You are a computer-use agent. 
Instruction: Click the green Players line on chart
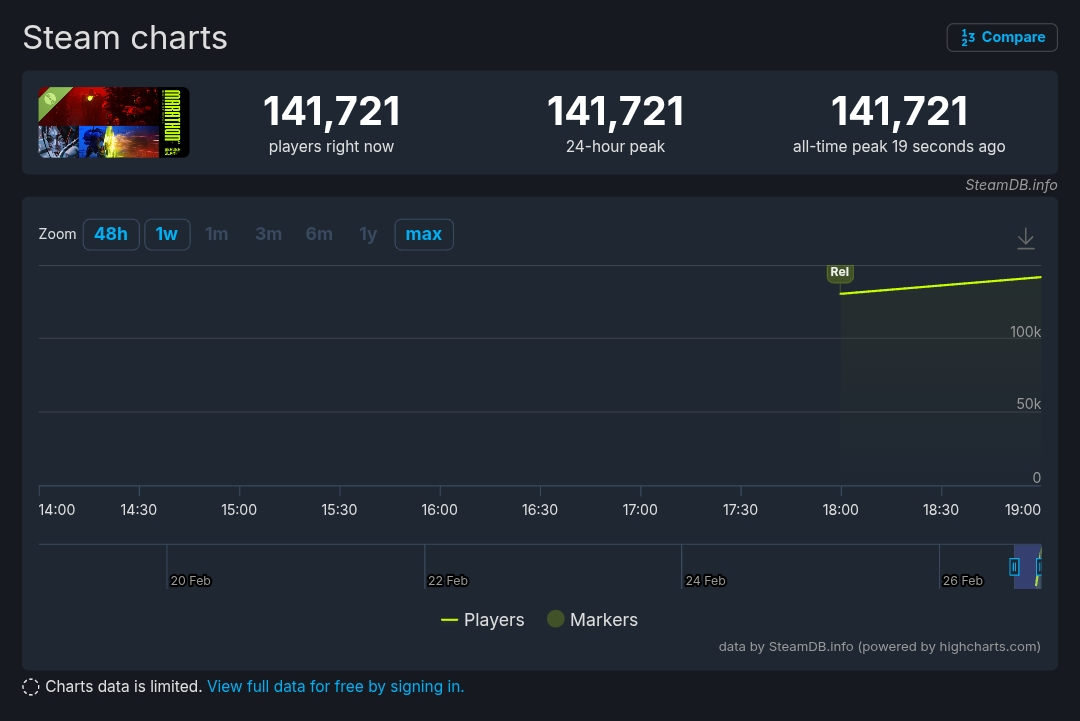pos(940,285)
